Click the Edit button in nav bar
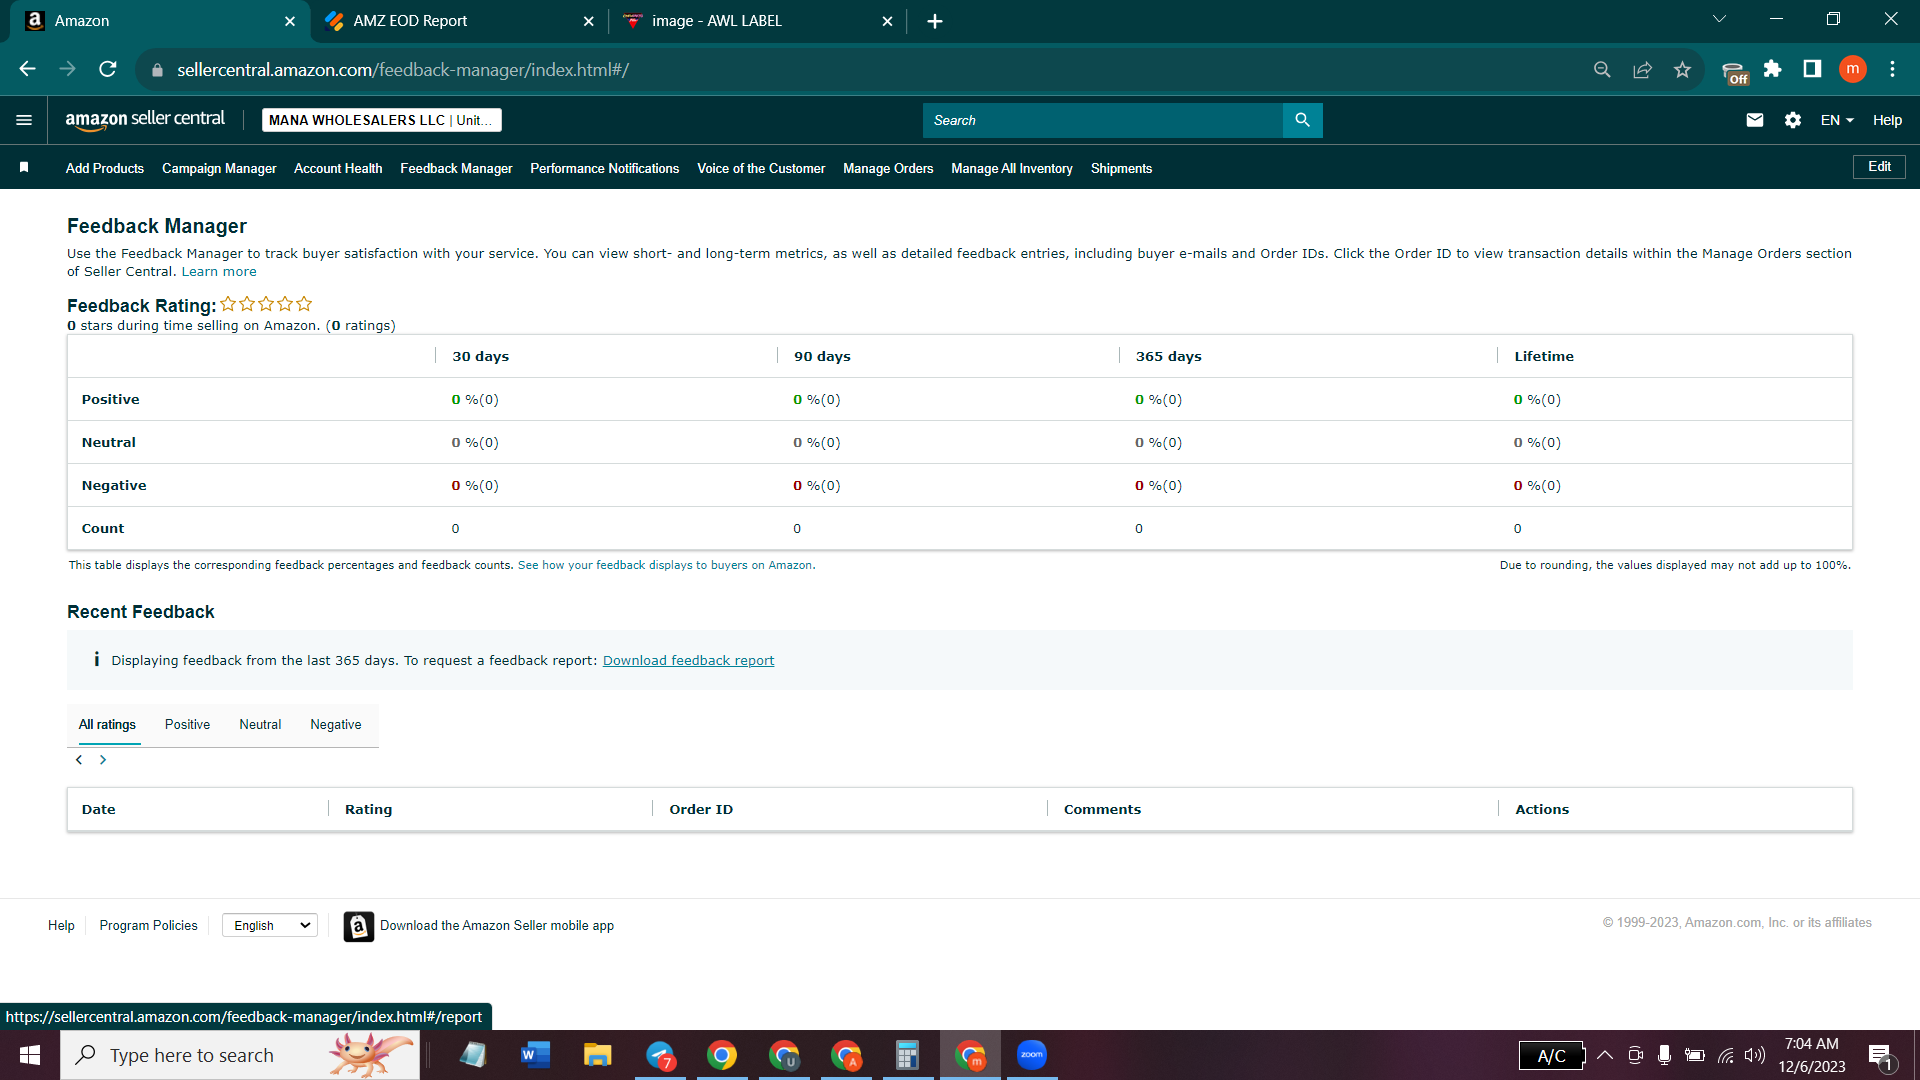This screenshot has width=1920, height=1080. click(1879, 167)
